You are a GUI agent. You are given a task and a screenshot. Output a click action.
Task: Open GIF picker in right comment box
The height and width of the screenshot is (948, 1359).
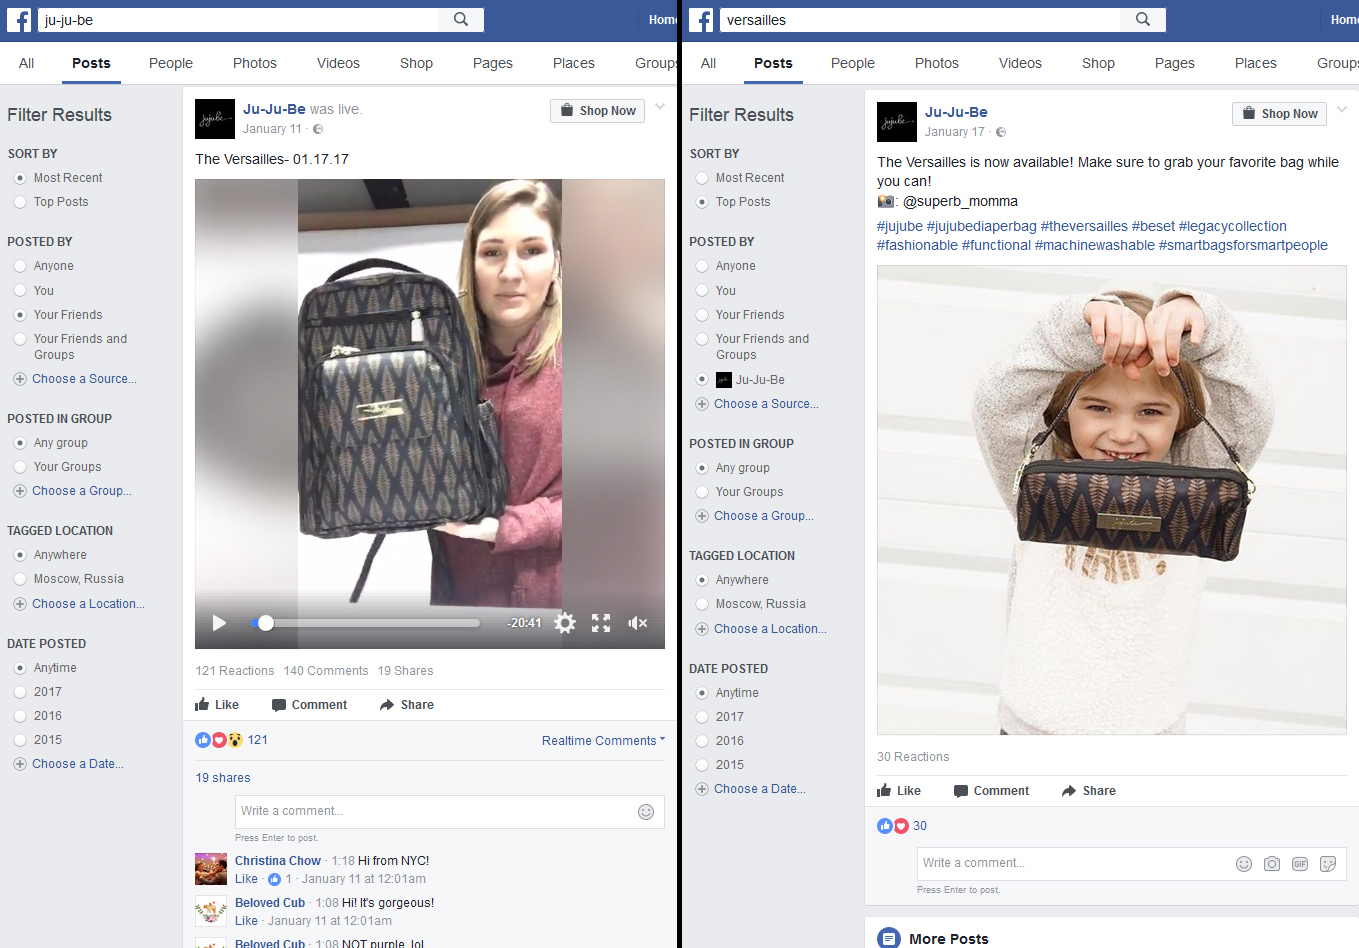point(1300,864)
